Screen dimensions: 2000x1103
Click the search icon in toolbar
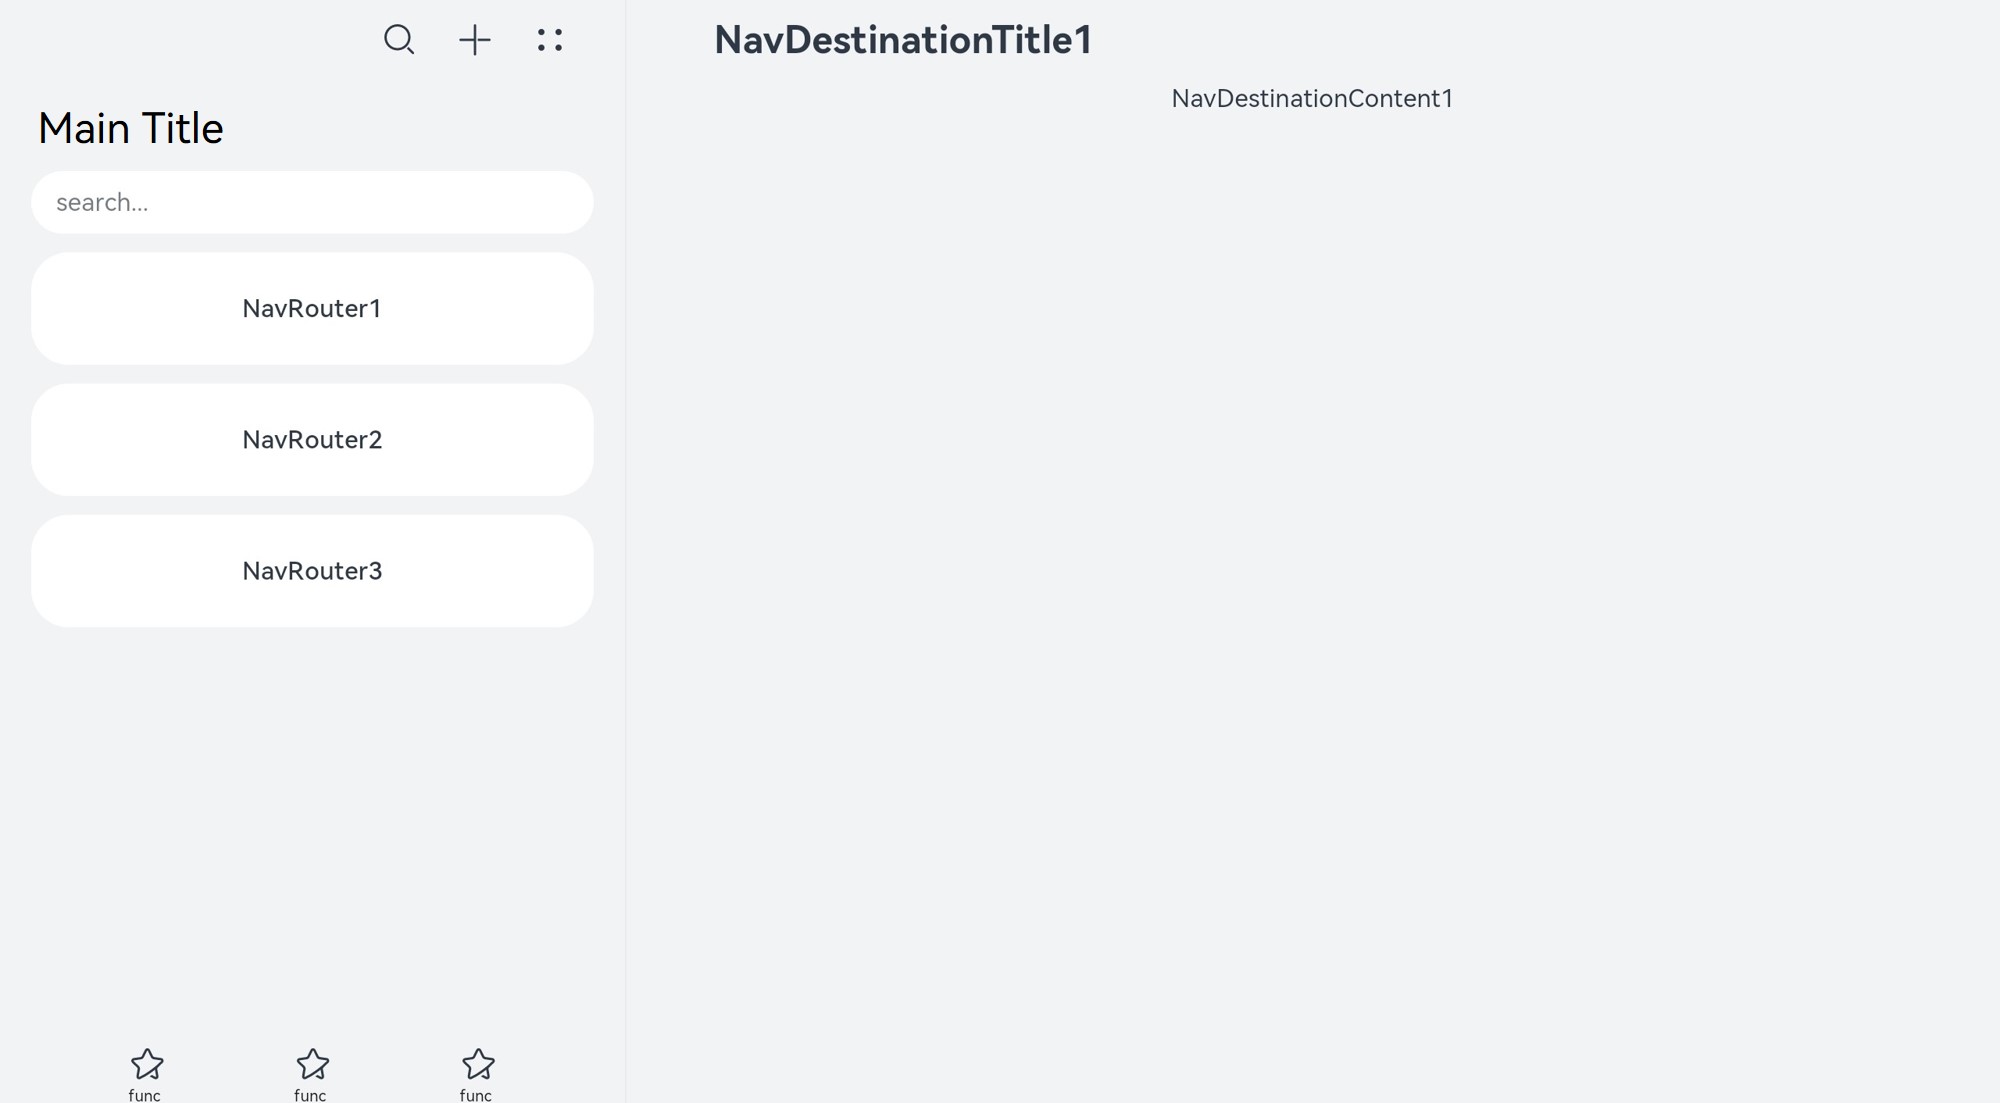(399, 38)
